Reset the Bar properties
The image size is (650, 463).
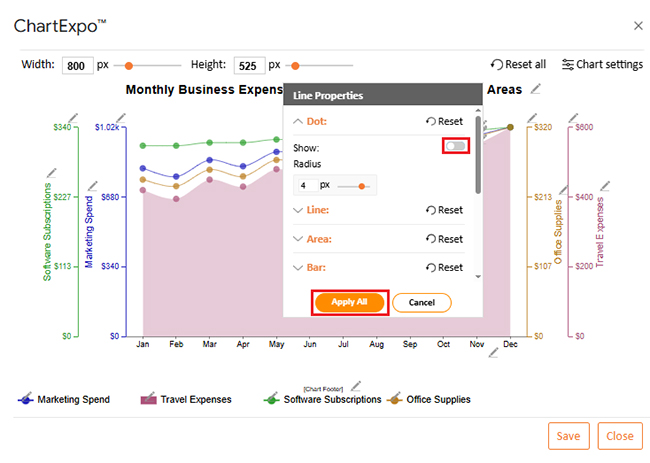pyautogui.click(x=444, y=267)
